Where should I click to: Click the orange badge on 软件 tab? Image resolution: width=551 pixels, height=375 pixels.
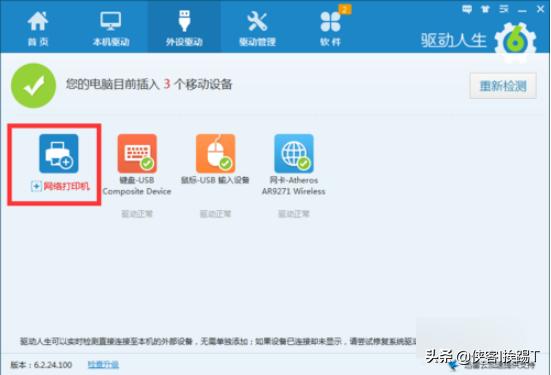click(345, 9)
